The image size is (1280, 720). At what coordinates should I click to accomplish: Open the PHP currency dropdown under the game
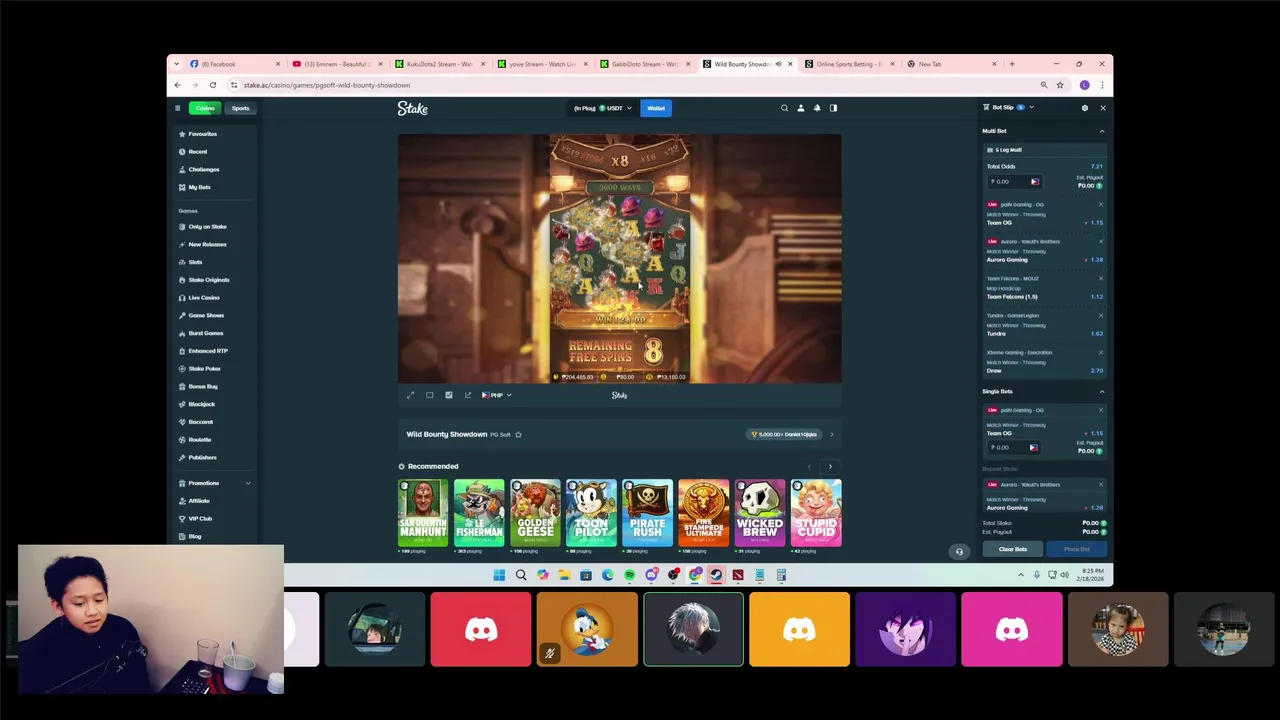click(x=497, y=395)
